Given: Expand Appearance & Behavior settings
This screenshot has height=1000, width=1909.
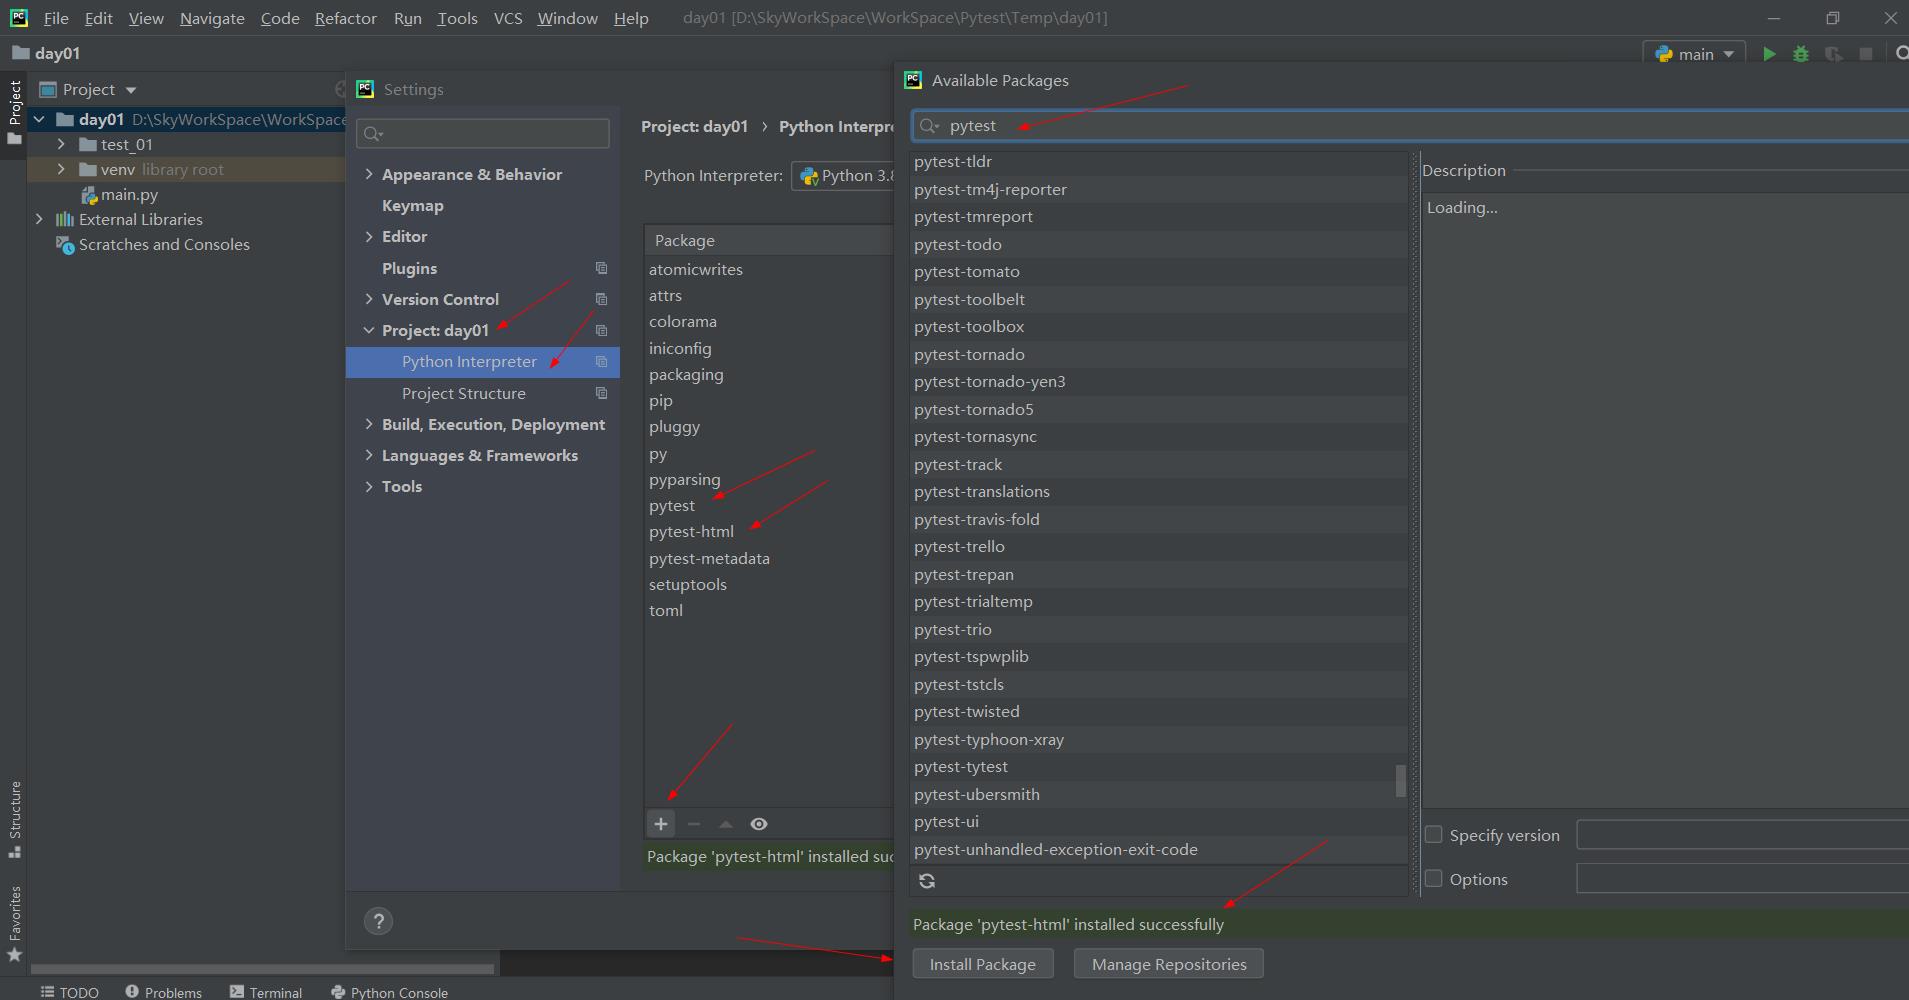Looking at the screenshot, I should coord(369,174).
